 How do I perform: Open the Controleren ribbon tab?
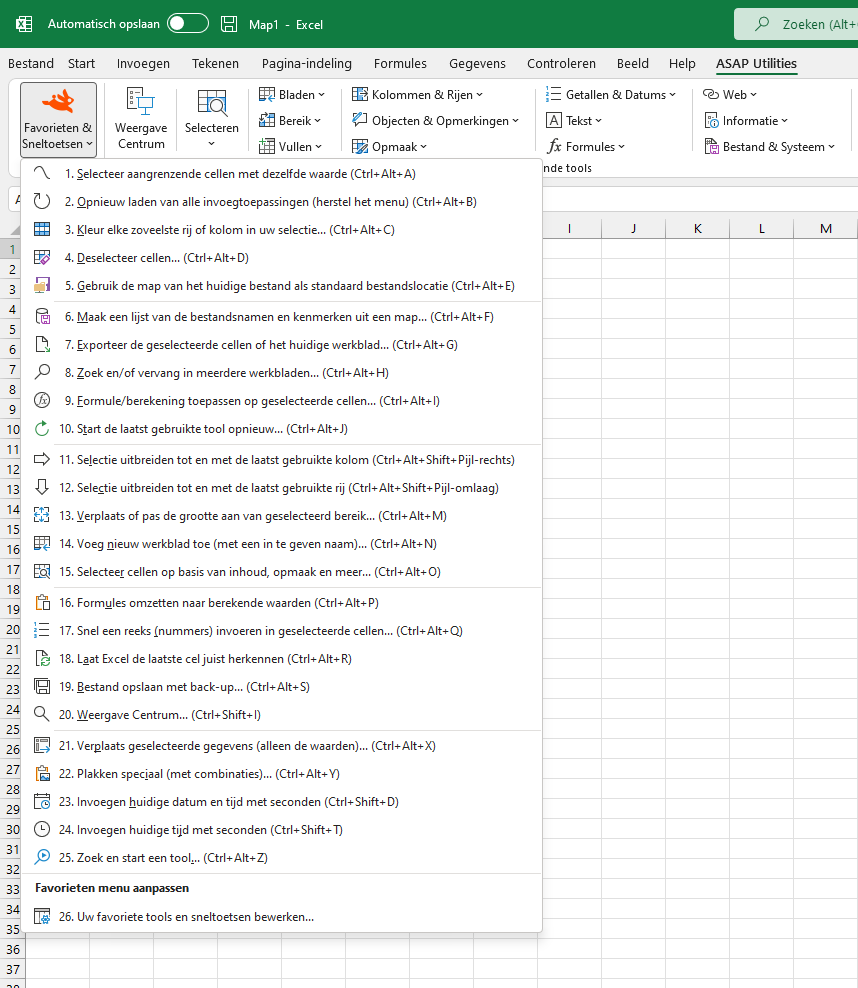tap(561, 63)
